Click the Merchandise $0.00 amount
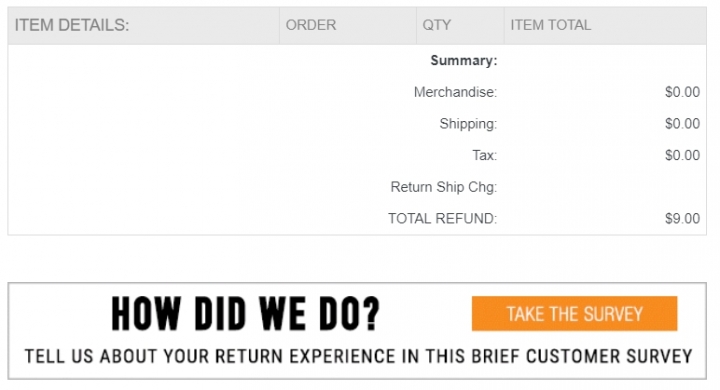 pyautogui.click(x=682, y=92)
